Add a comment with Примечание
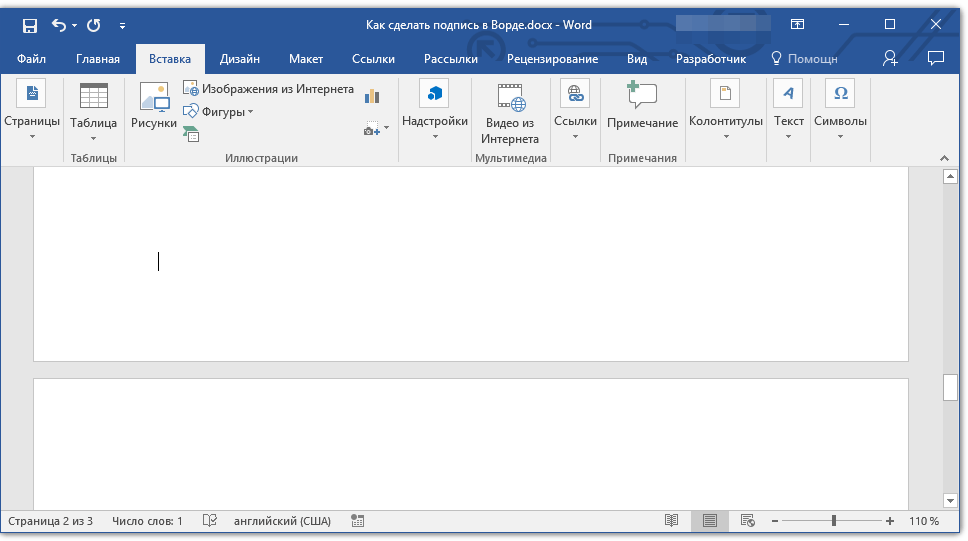968x541 pixels. point(642,108)
